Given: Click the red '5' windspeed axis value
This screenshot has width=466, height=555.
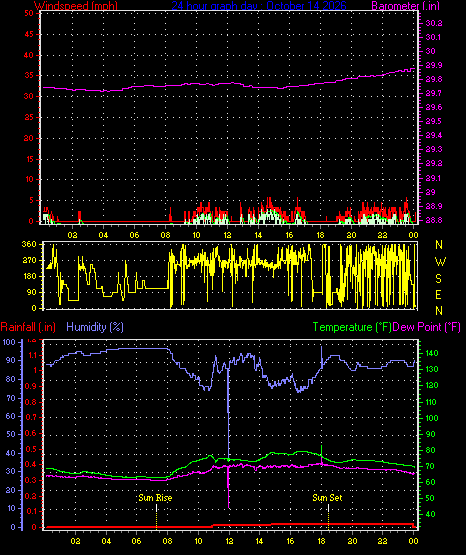Looking at the screenshot, I should [31, 200].
